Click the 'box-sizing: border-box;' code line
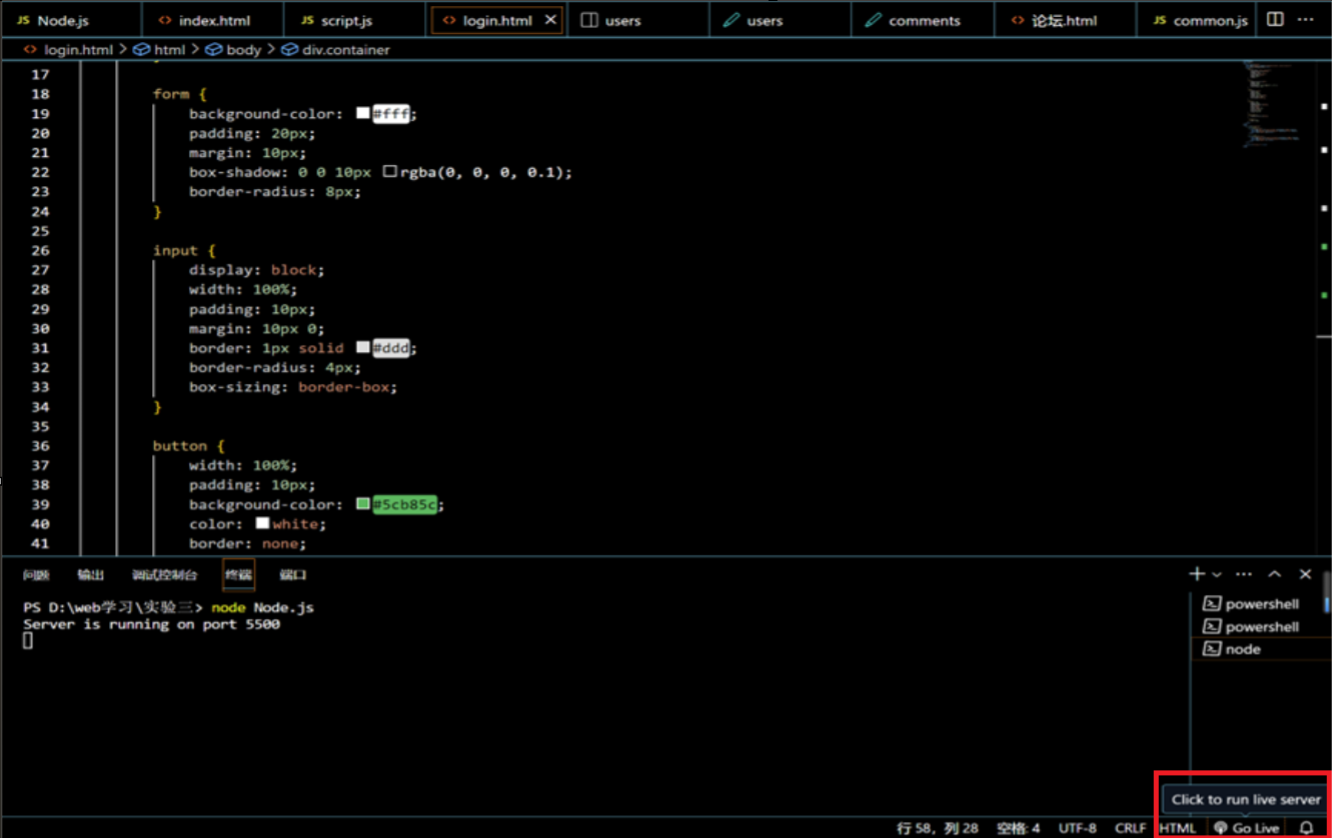This screenshot has height=838, width=1332. point(293,386)
